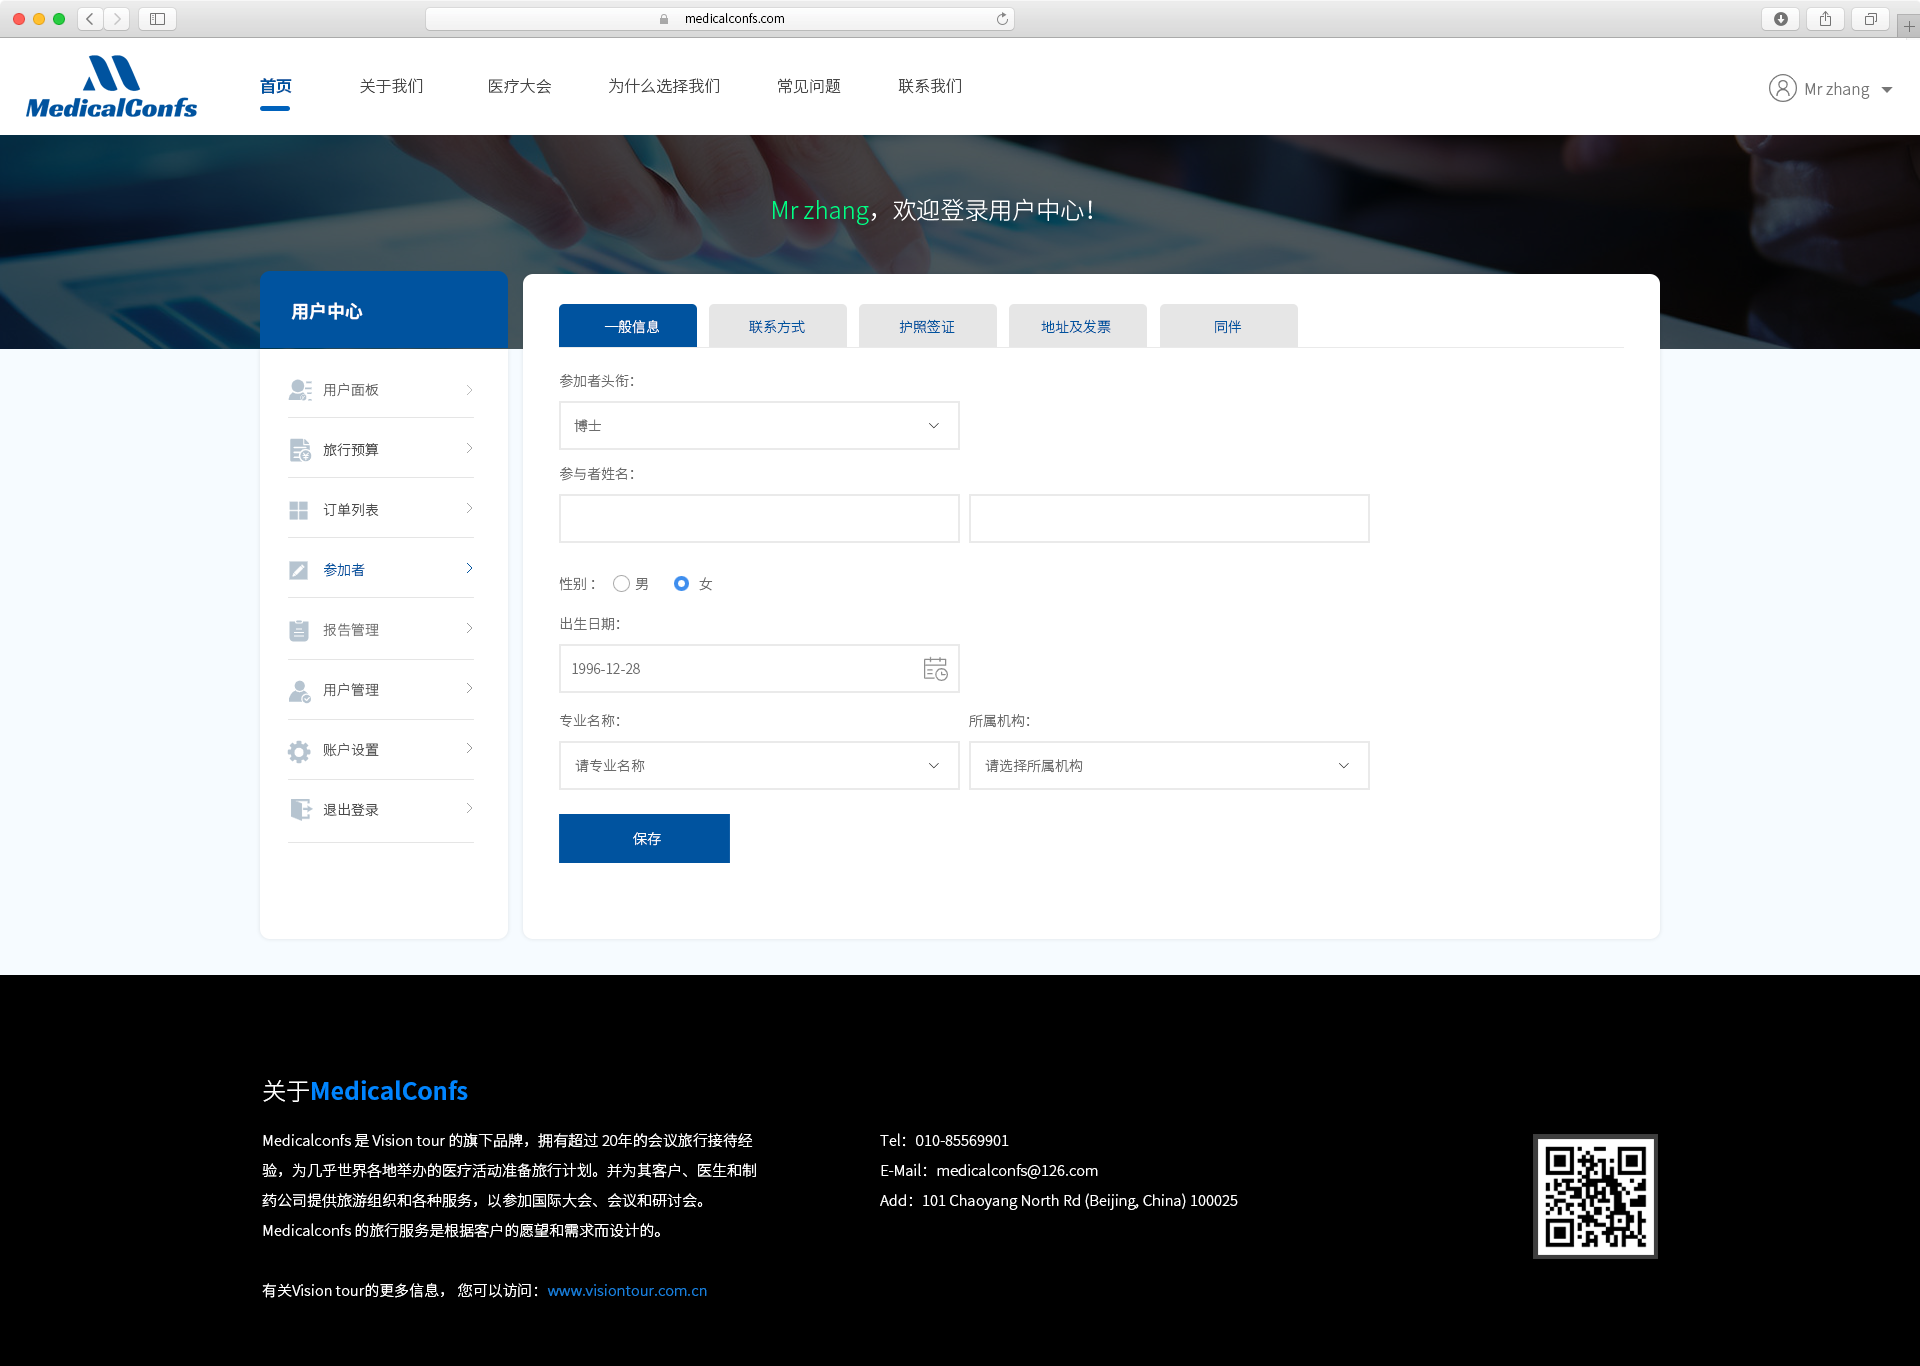Click the 用户面板 sidebar icon
Screen dimensions: 1920x1366
click(x=299, y=390)
